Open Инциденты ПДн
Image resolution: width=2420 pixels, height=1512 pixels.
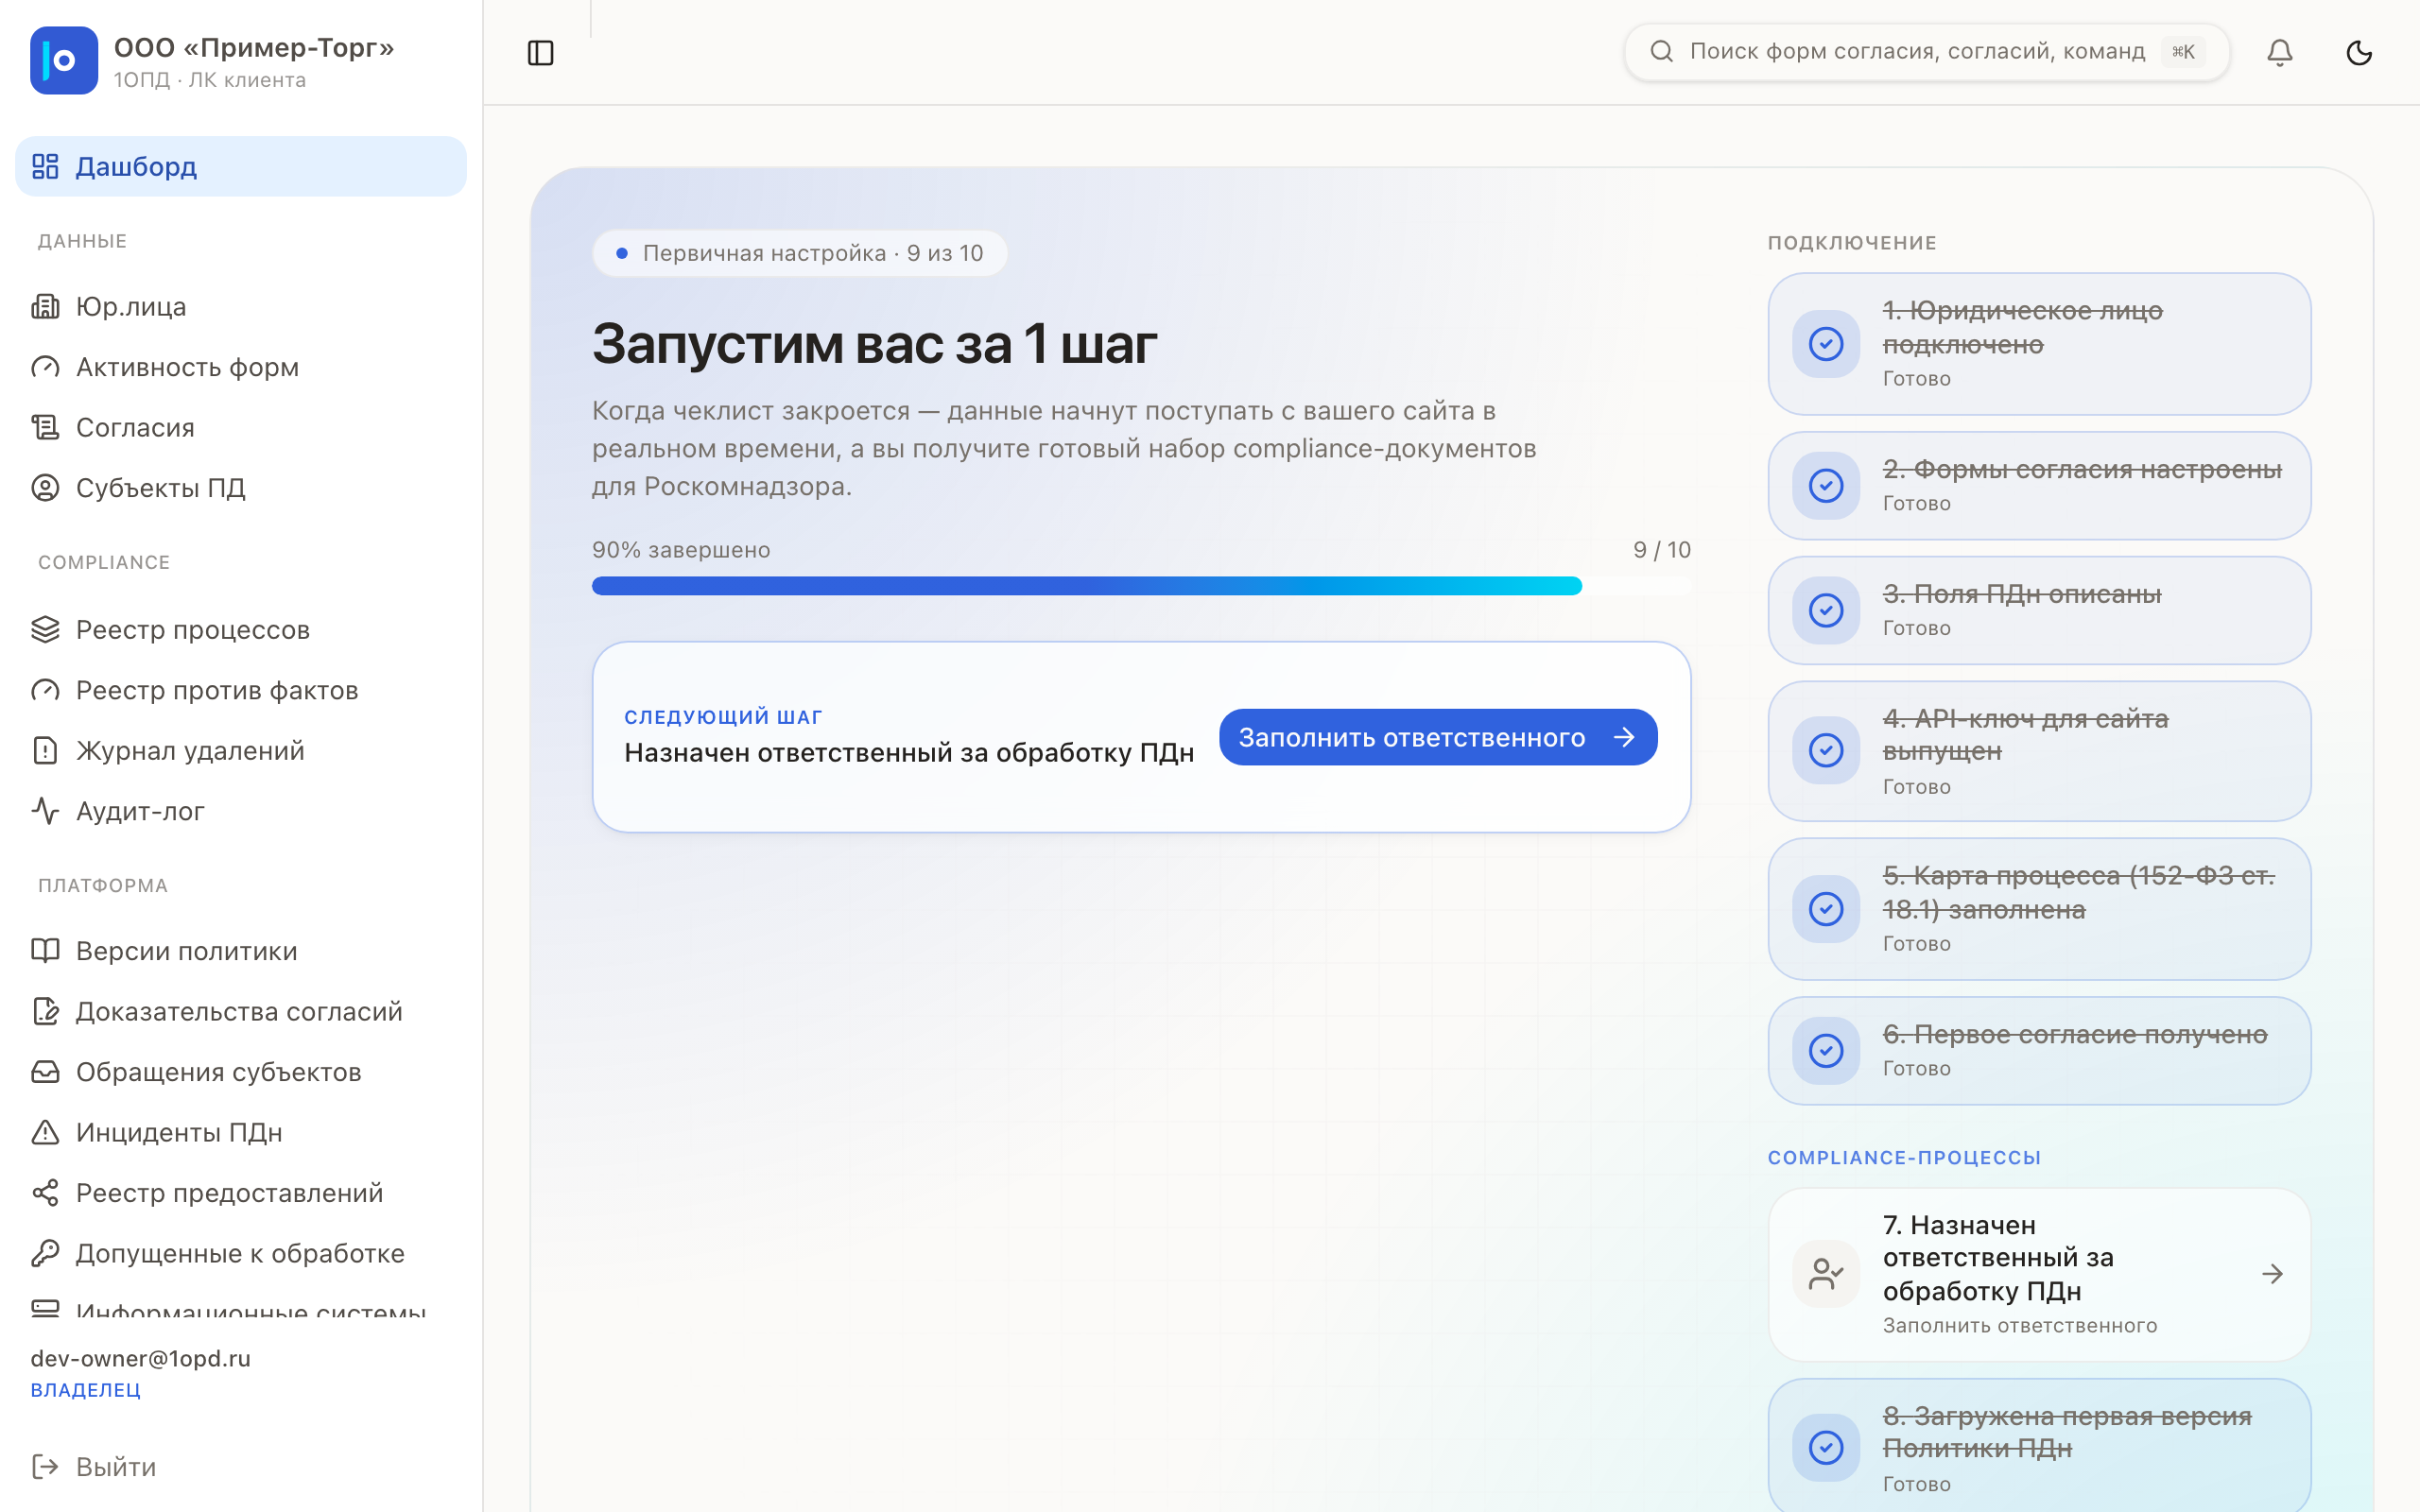(241, 1132)
